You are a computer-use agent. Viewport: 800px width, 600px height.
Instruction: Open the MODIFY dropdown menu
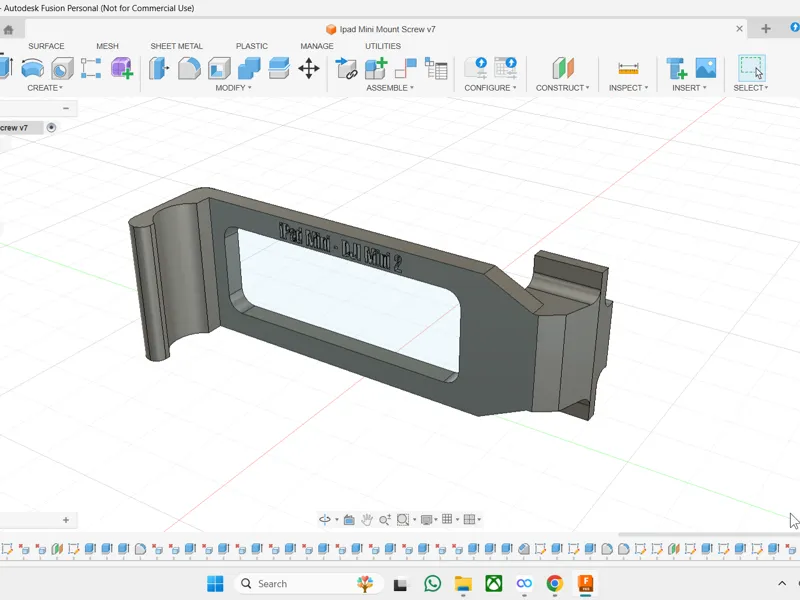click(233, 88)
